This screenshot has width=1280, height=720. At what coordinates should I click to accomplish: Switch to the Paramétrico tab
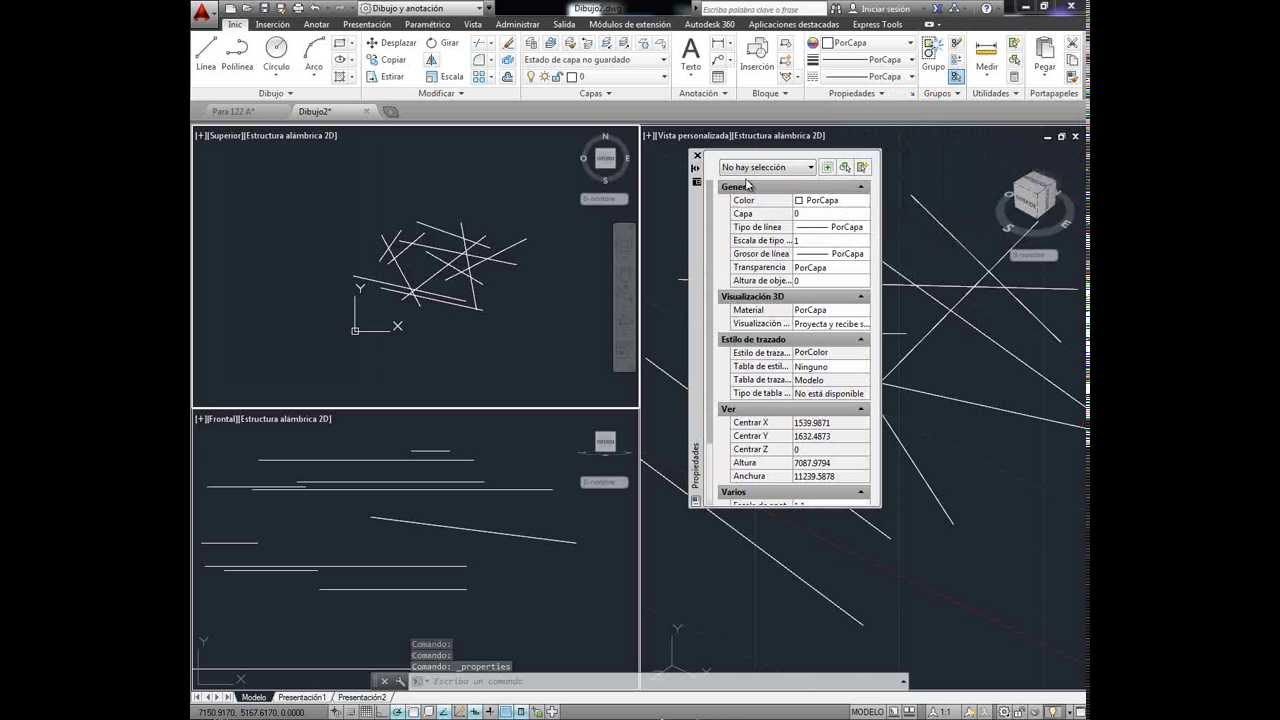coord(427,24)
